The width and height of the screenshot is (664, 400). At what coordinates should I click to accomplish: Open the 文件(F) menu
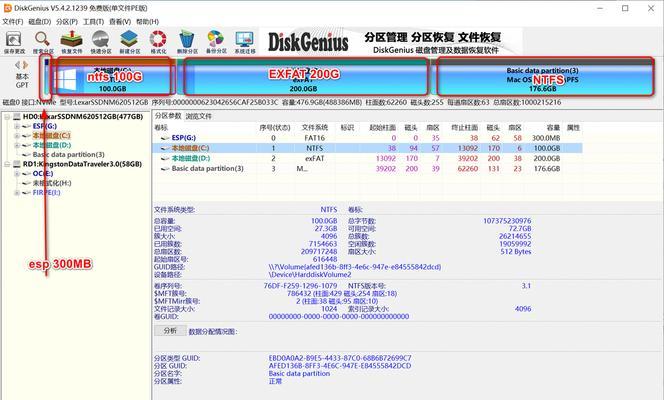(13, 22)
